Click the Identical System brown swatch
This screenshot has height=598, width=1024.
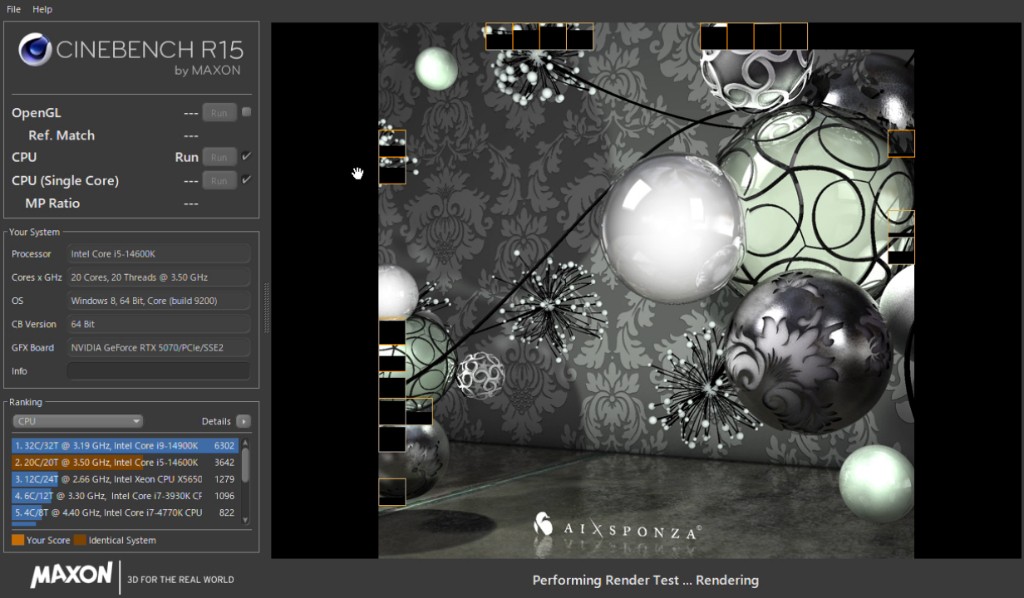tap(80, 540)
